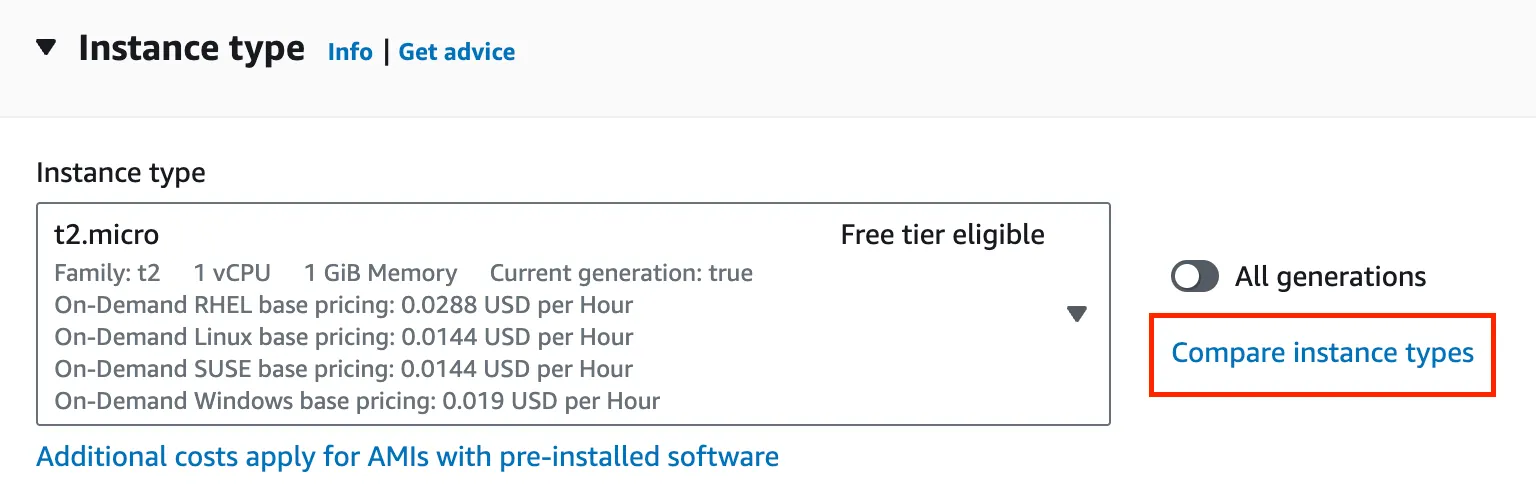Open the instance type dropdown arrow
Viewport: 1536px width, 502px height.
tap(1076, 314)
